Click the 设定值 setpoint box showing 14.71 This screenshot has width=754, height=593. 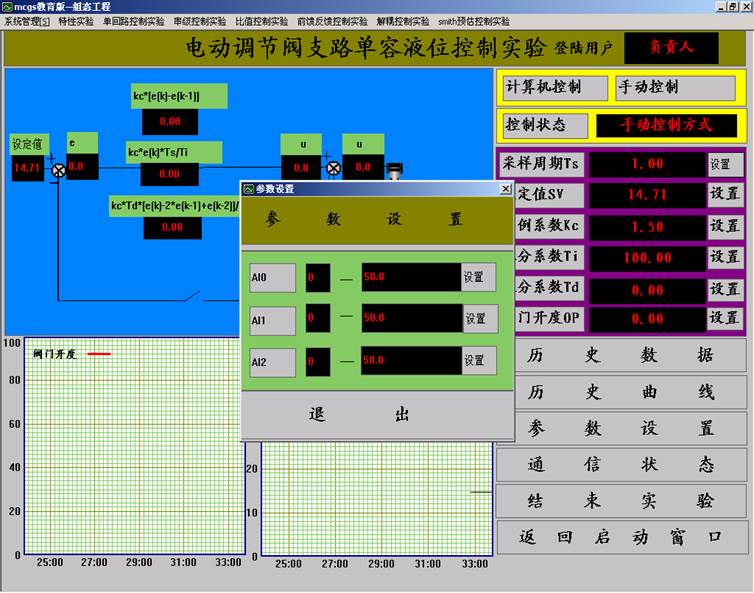pyautogui.click(x=27, y=167)
